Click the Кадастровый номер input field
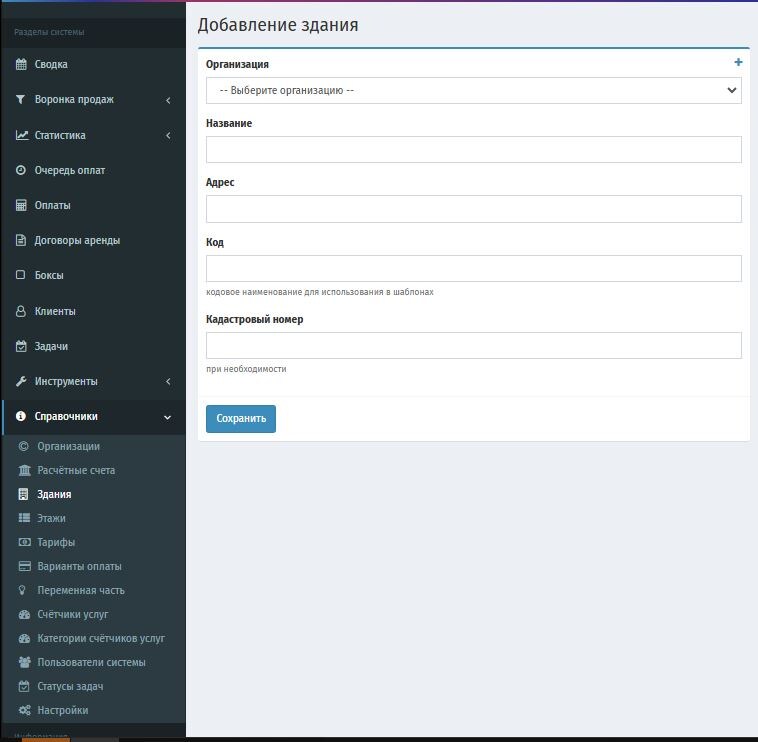758x742 pixels. pyautogui.click(x=473, y=345)
